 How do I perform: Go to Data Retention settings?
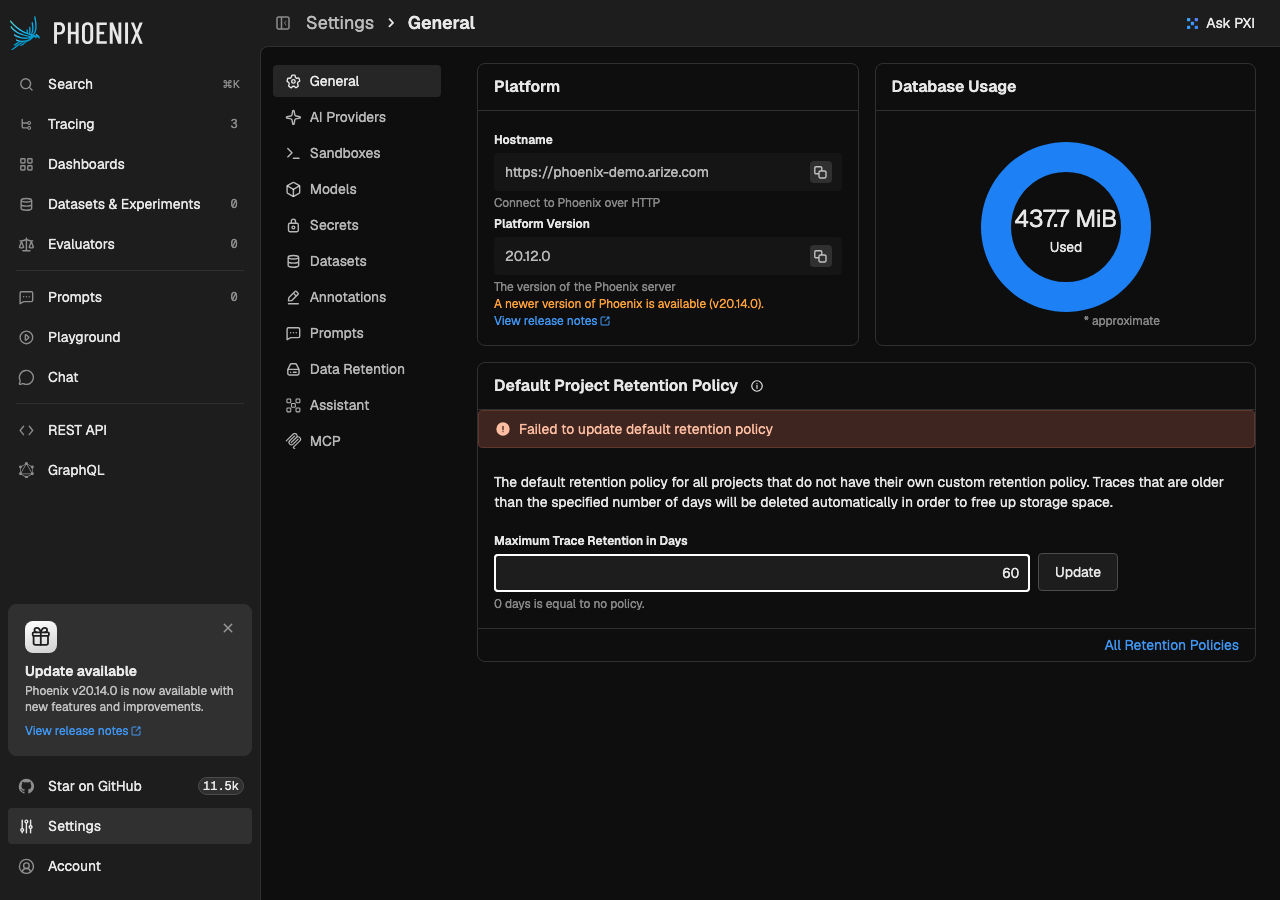pyautogui.click(x=357, y=369)
